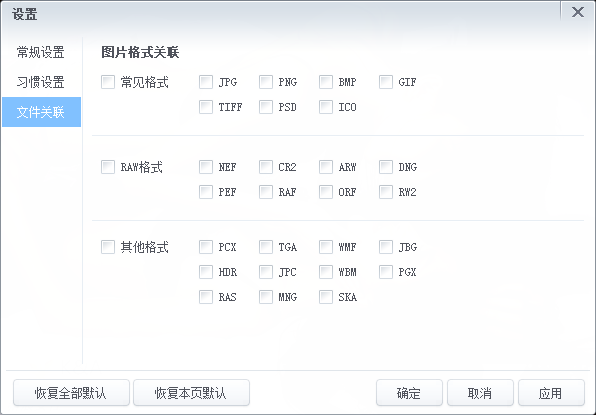Check the JPG format checkbox
Viewport: 596px width, 415px height.
click(x=206, y=82)
